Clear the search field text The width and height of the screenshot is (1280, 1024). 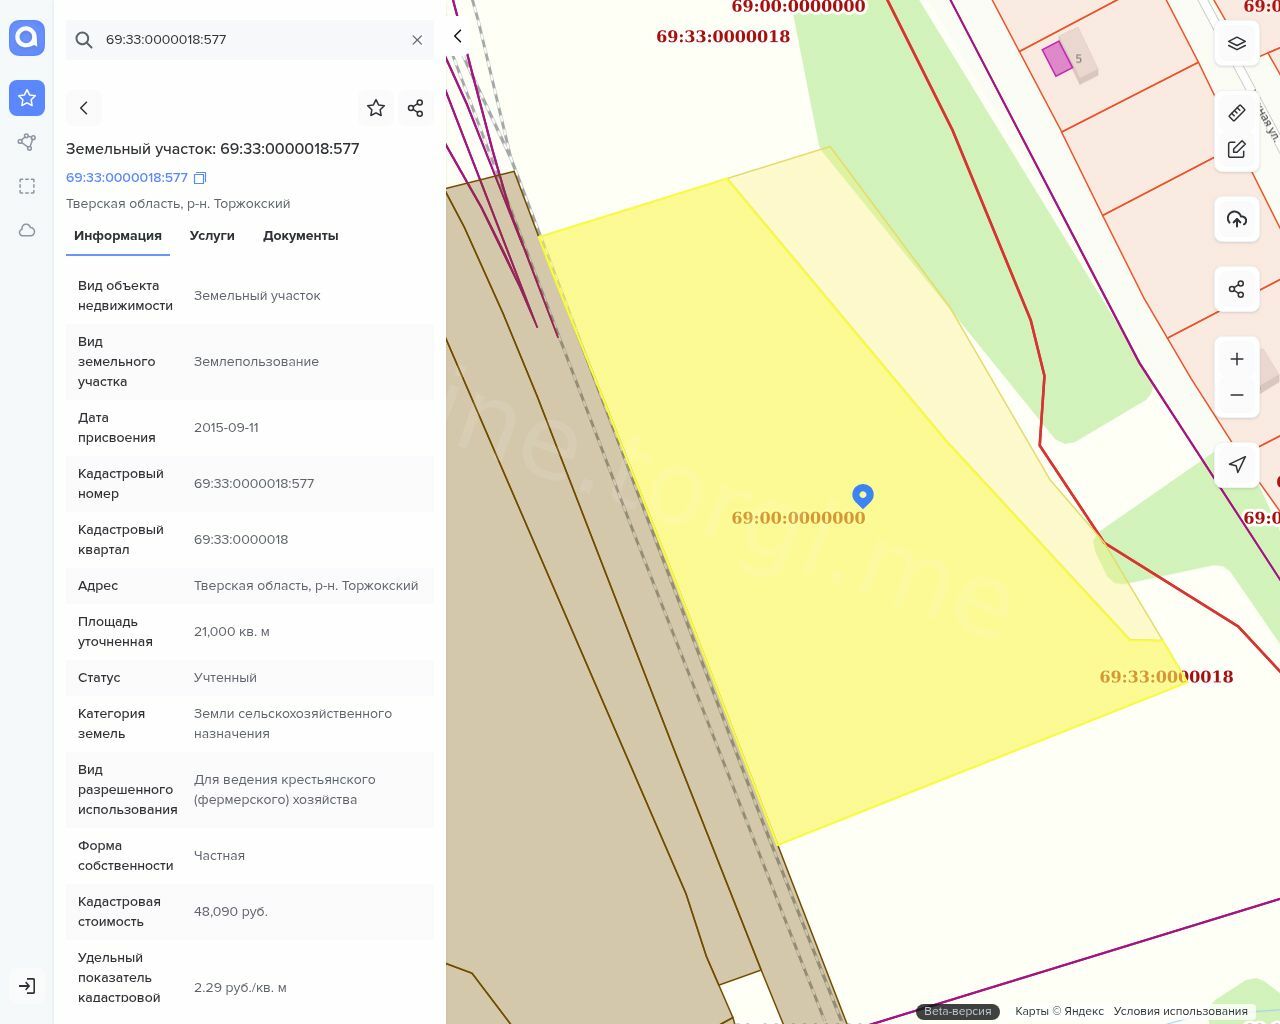(417, 40)
